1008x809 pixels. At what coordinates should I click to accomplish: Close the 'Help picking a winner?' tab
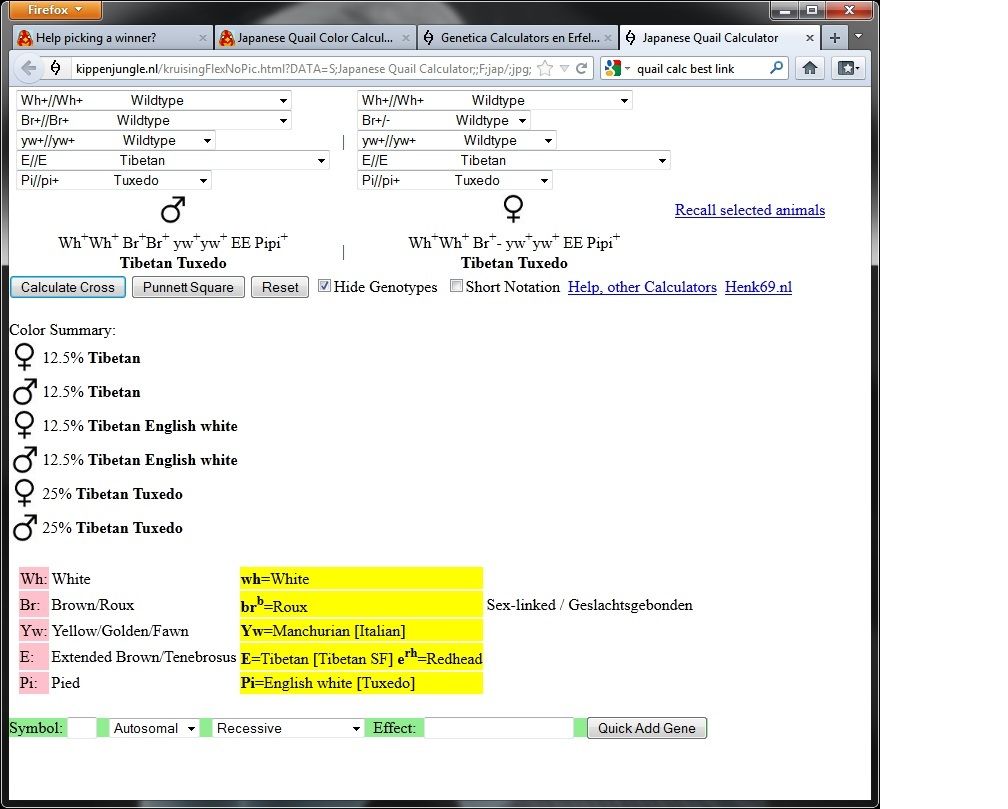point(203,38)
